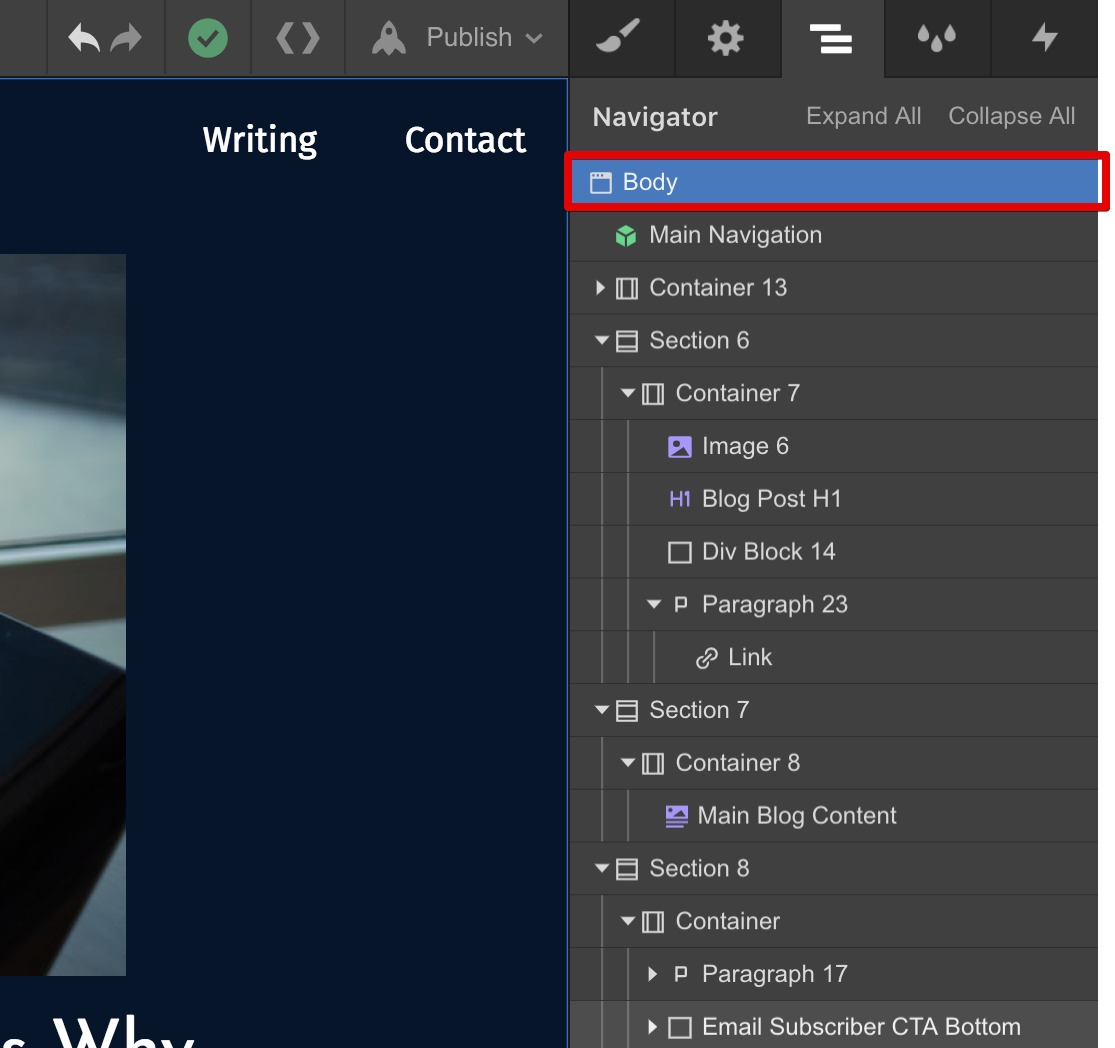This screenshot has height=1048, width=1115.
Task: Open the Publish dropdown
Action: pyautogui.click(x=457, y=38)
